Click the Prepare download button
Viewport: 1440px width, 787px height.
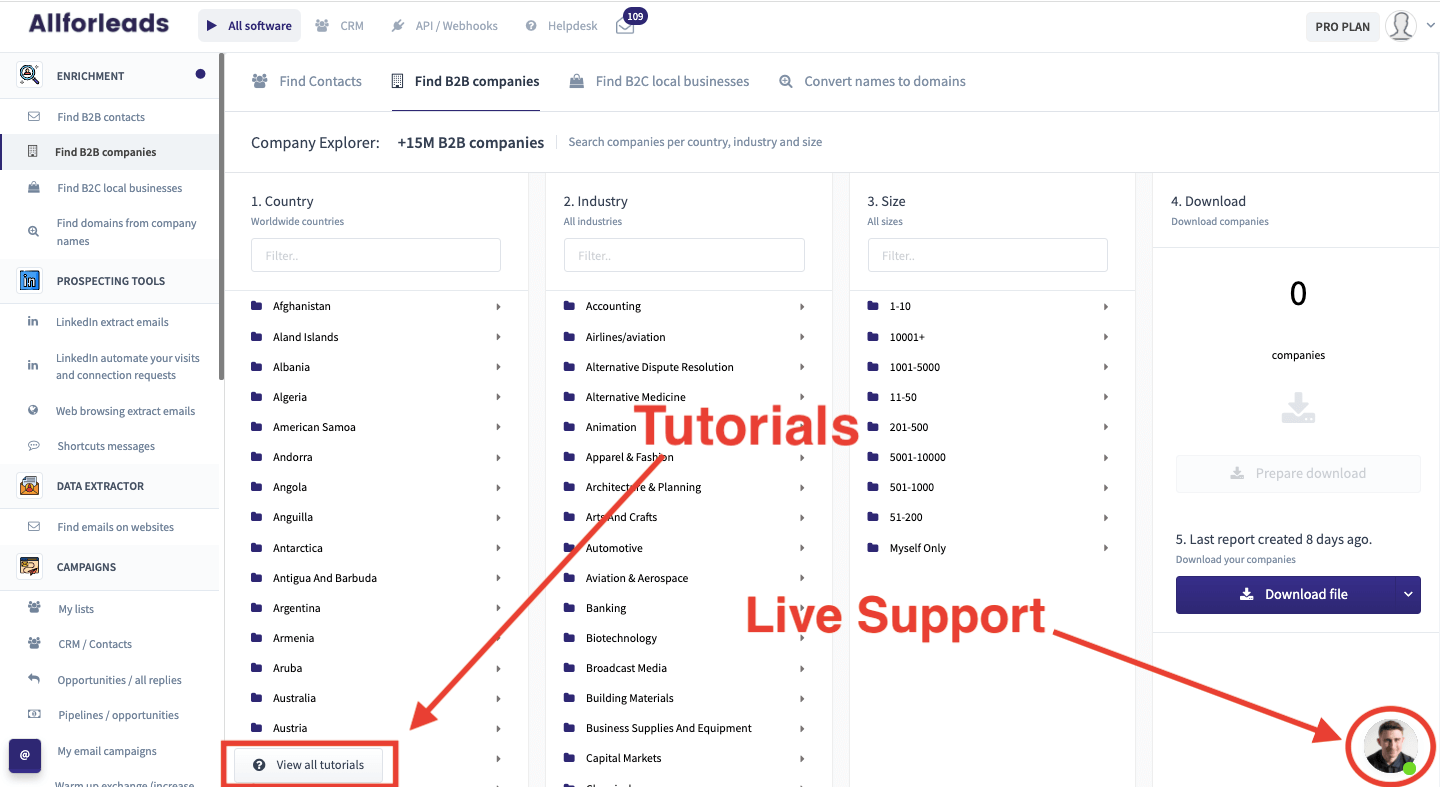tap(1298, 473)
